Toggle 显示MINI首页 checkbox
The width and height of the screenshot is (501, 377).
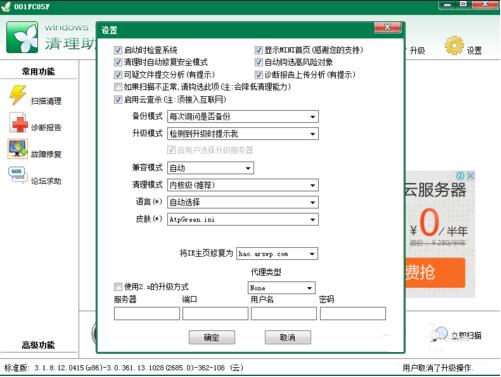pyautogui.click(x=258, y=50)
